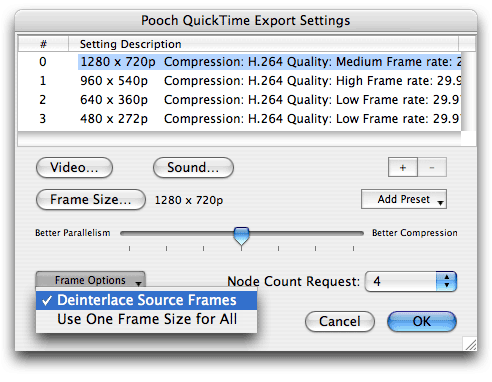Select setting row 3, 480 x 272p
Image resolution: width=492 pixels, height=382 pixels.
coord(240,119)
